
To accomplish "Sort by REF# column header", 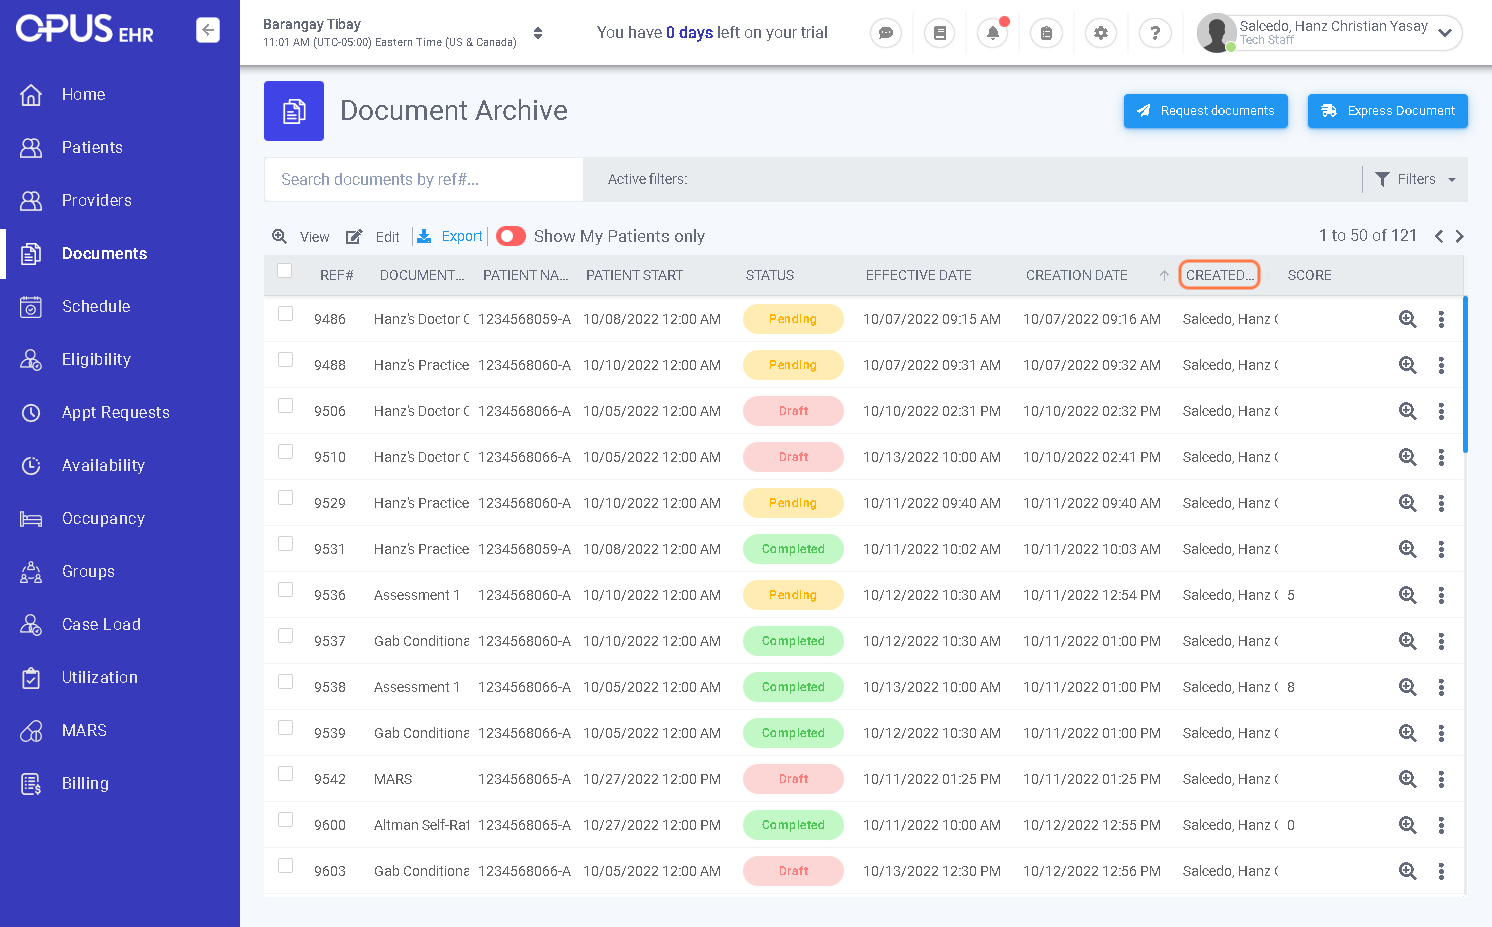I will 337,275.
